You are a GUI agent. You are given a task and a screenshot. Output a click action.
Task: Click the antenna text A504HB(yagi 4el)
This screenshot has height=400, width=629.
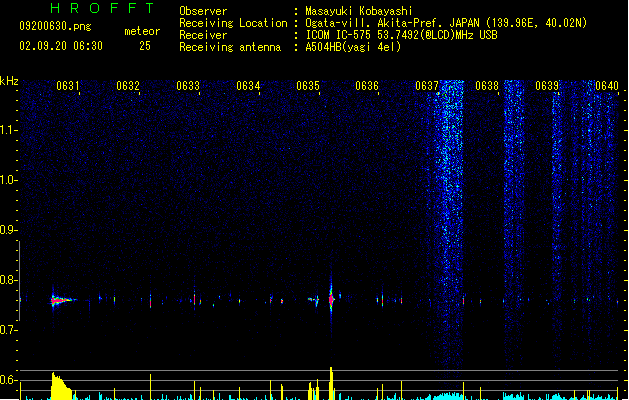coord(353,47)
